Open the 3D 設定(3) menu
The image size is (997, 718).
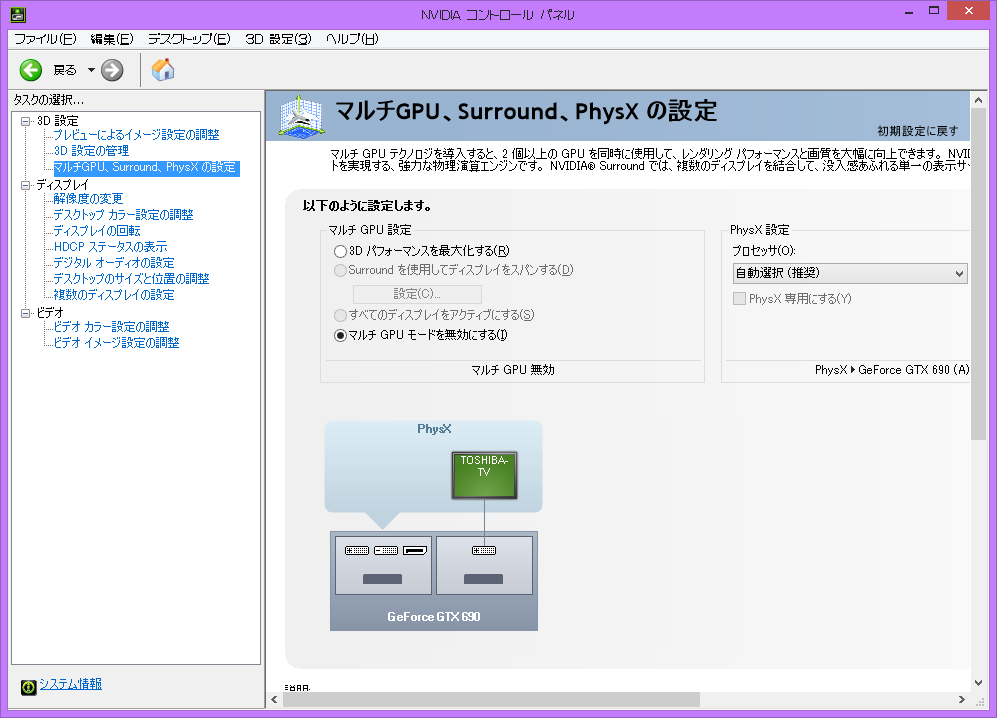[x=278, y=39]
